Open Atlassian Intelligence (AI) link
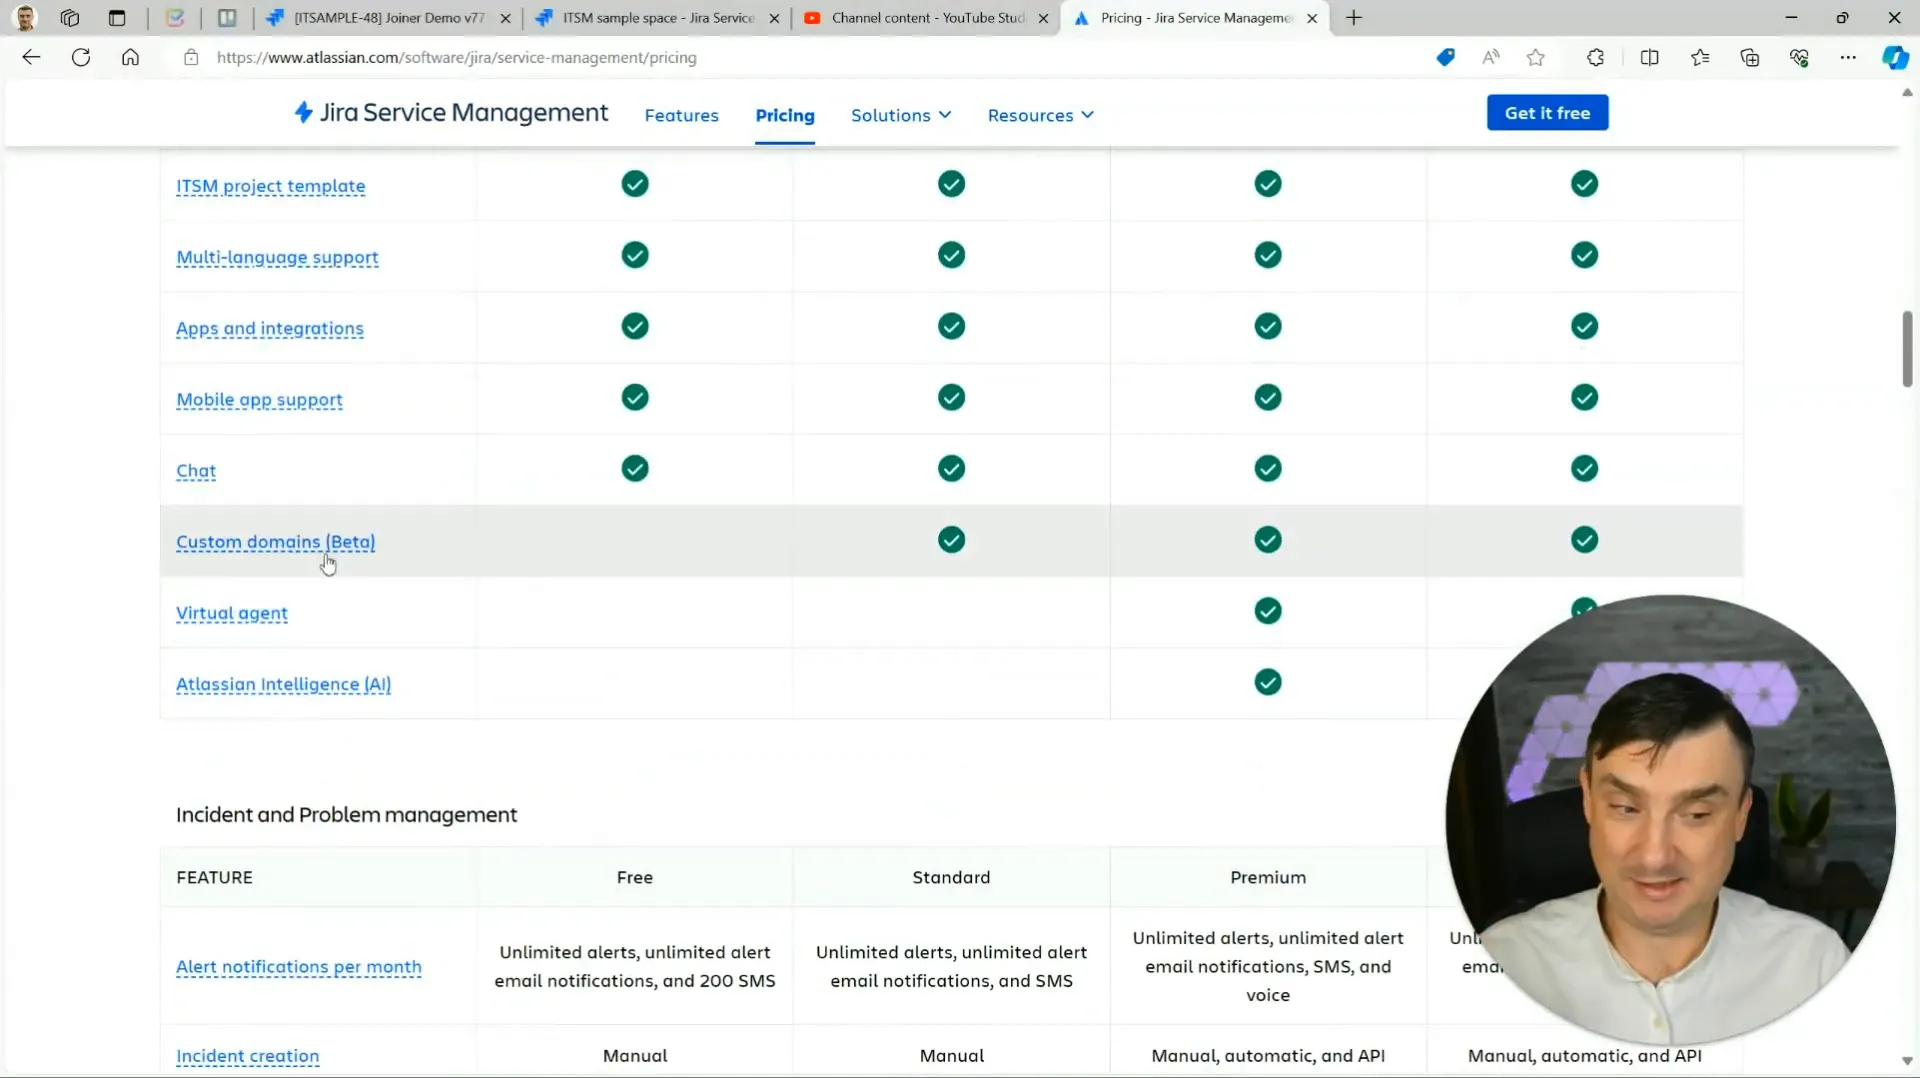 click(283, 684)
